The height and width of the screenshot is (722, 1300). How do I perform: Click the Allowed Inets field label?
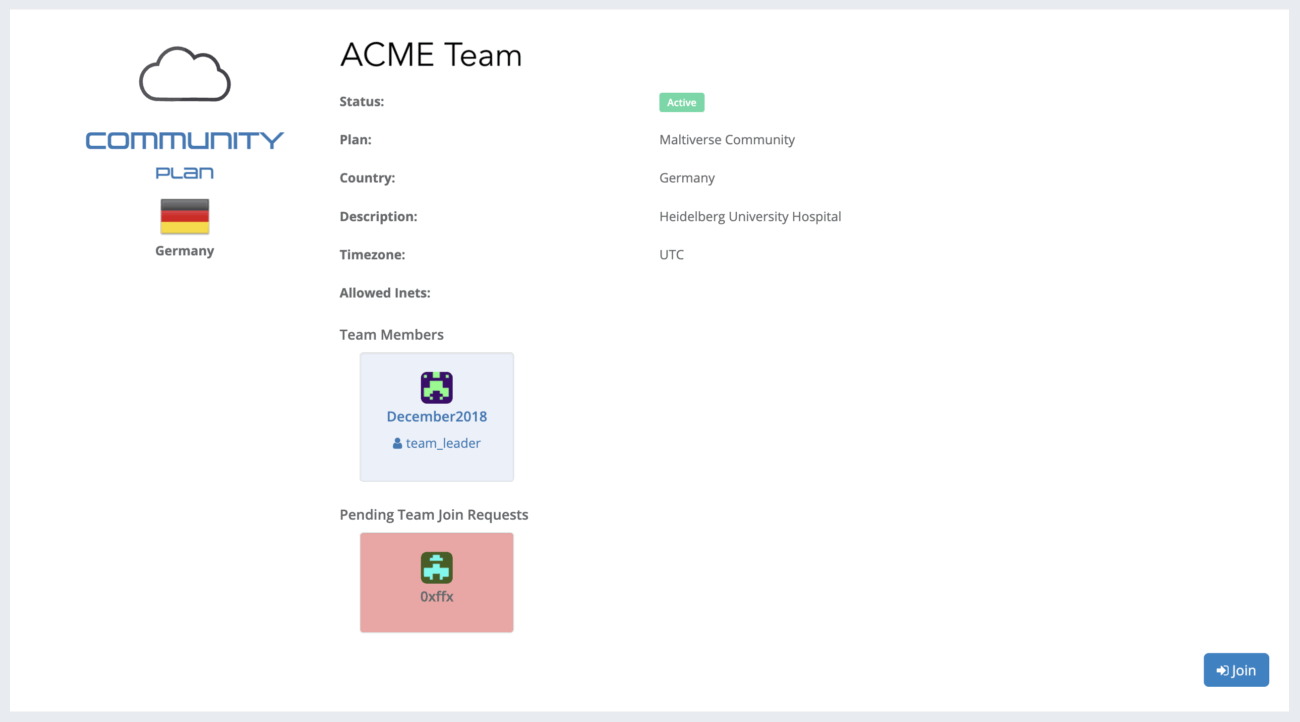point(385,293)
